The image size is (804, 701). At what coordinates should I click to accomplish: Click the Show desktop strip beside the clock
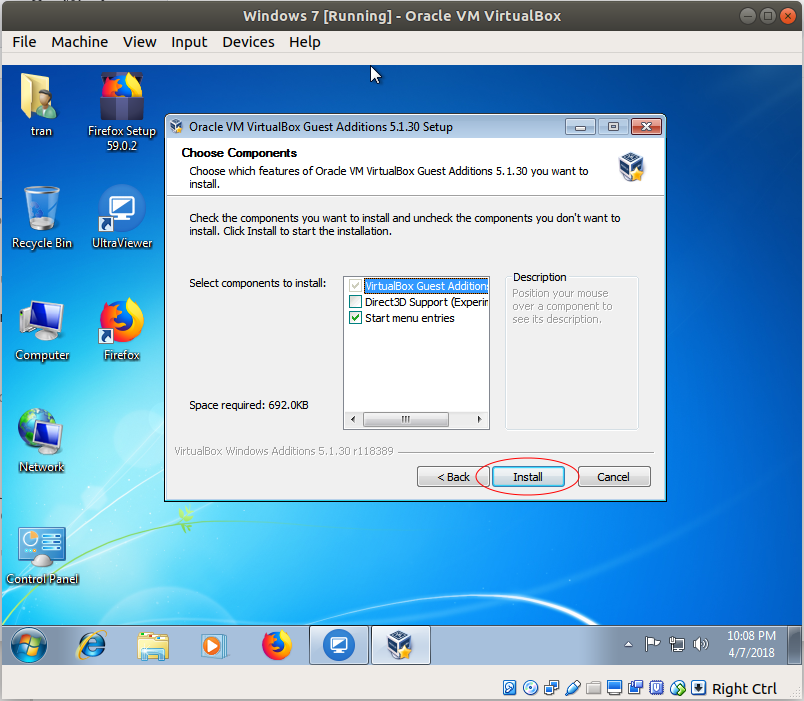794,645
